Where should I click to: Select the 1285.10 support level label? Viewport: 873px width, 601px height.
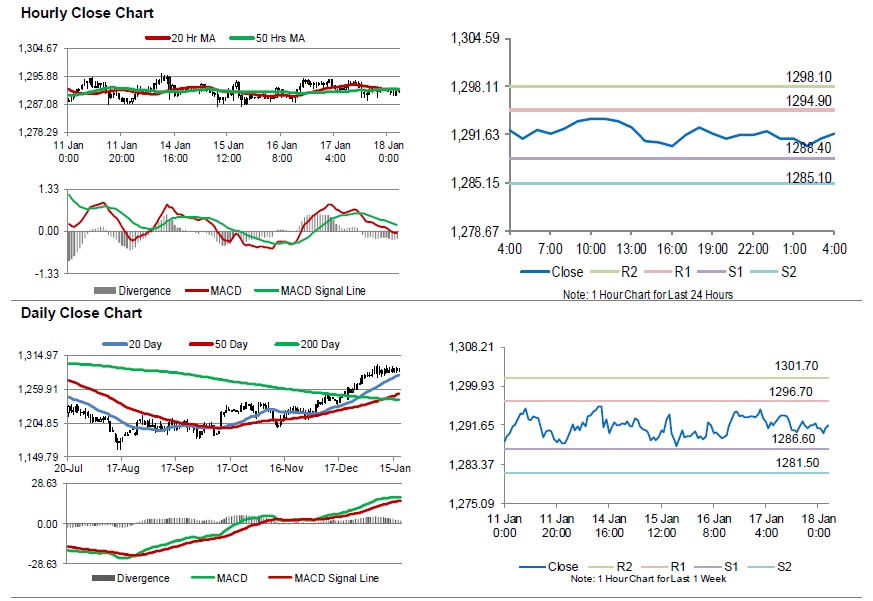pyautogui.click(x=808, y=178)
